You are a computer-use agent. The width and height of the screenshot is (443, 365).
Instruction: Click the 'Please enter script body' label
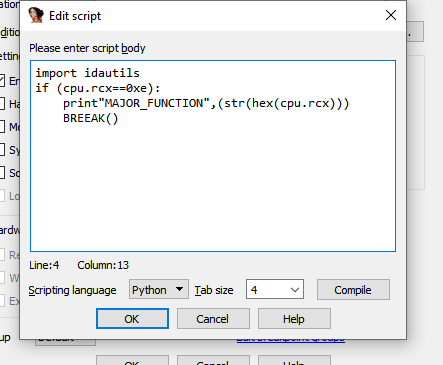tap(87, 48)
